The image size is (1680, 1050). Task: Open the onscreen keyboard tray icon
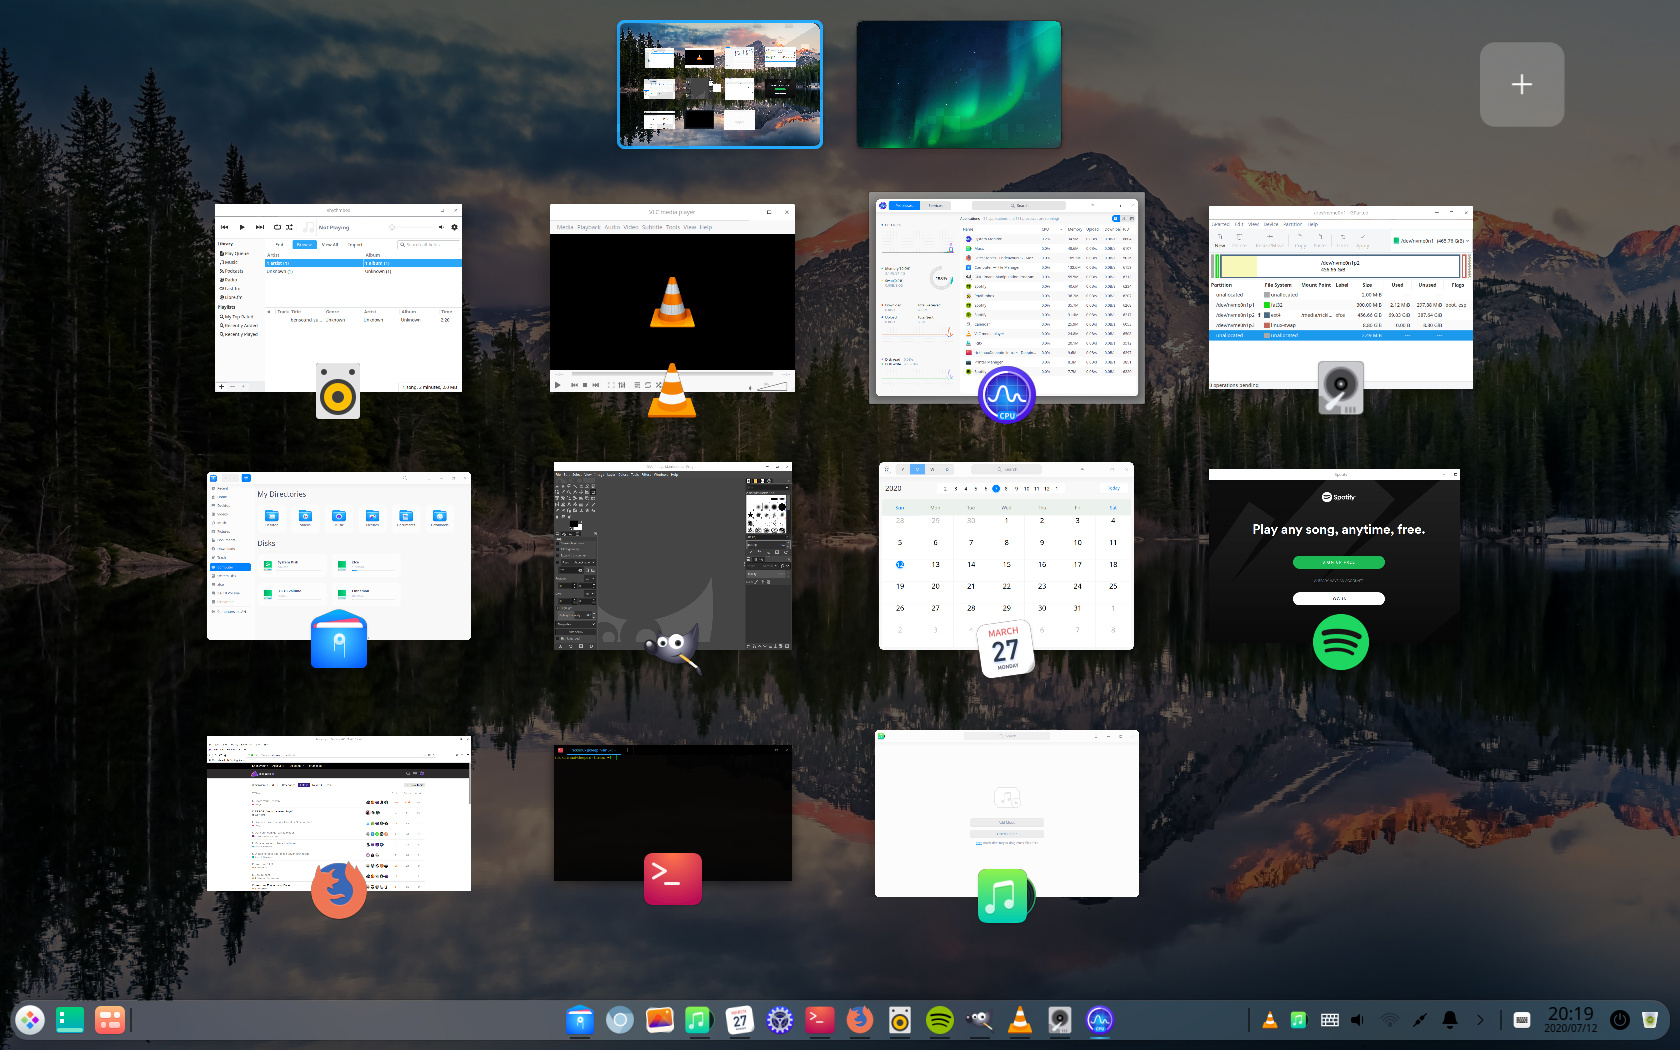coord(1522,1020)
